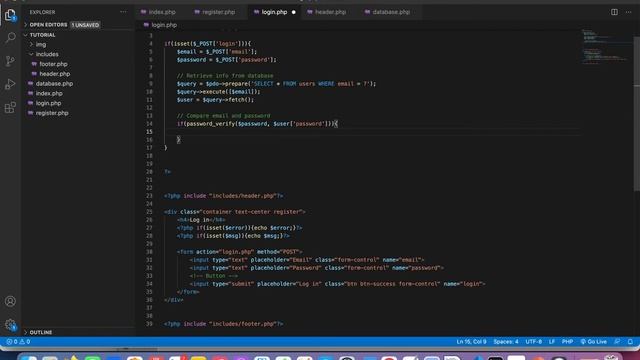Click the $user fetch line 11

coord(215,100)
